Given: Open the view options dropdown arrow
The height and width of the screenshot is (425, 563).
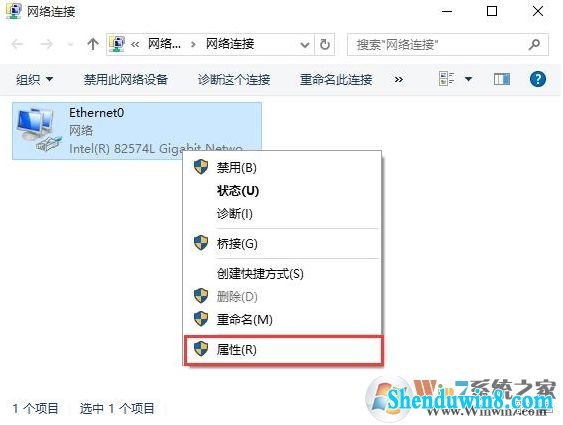Looking at the screenshot, I should pyautogui.click(x=469, y=79).
